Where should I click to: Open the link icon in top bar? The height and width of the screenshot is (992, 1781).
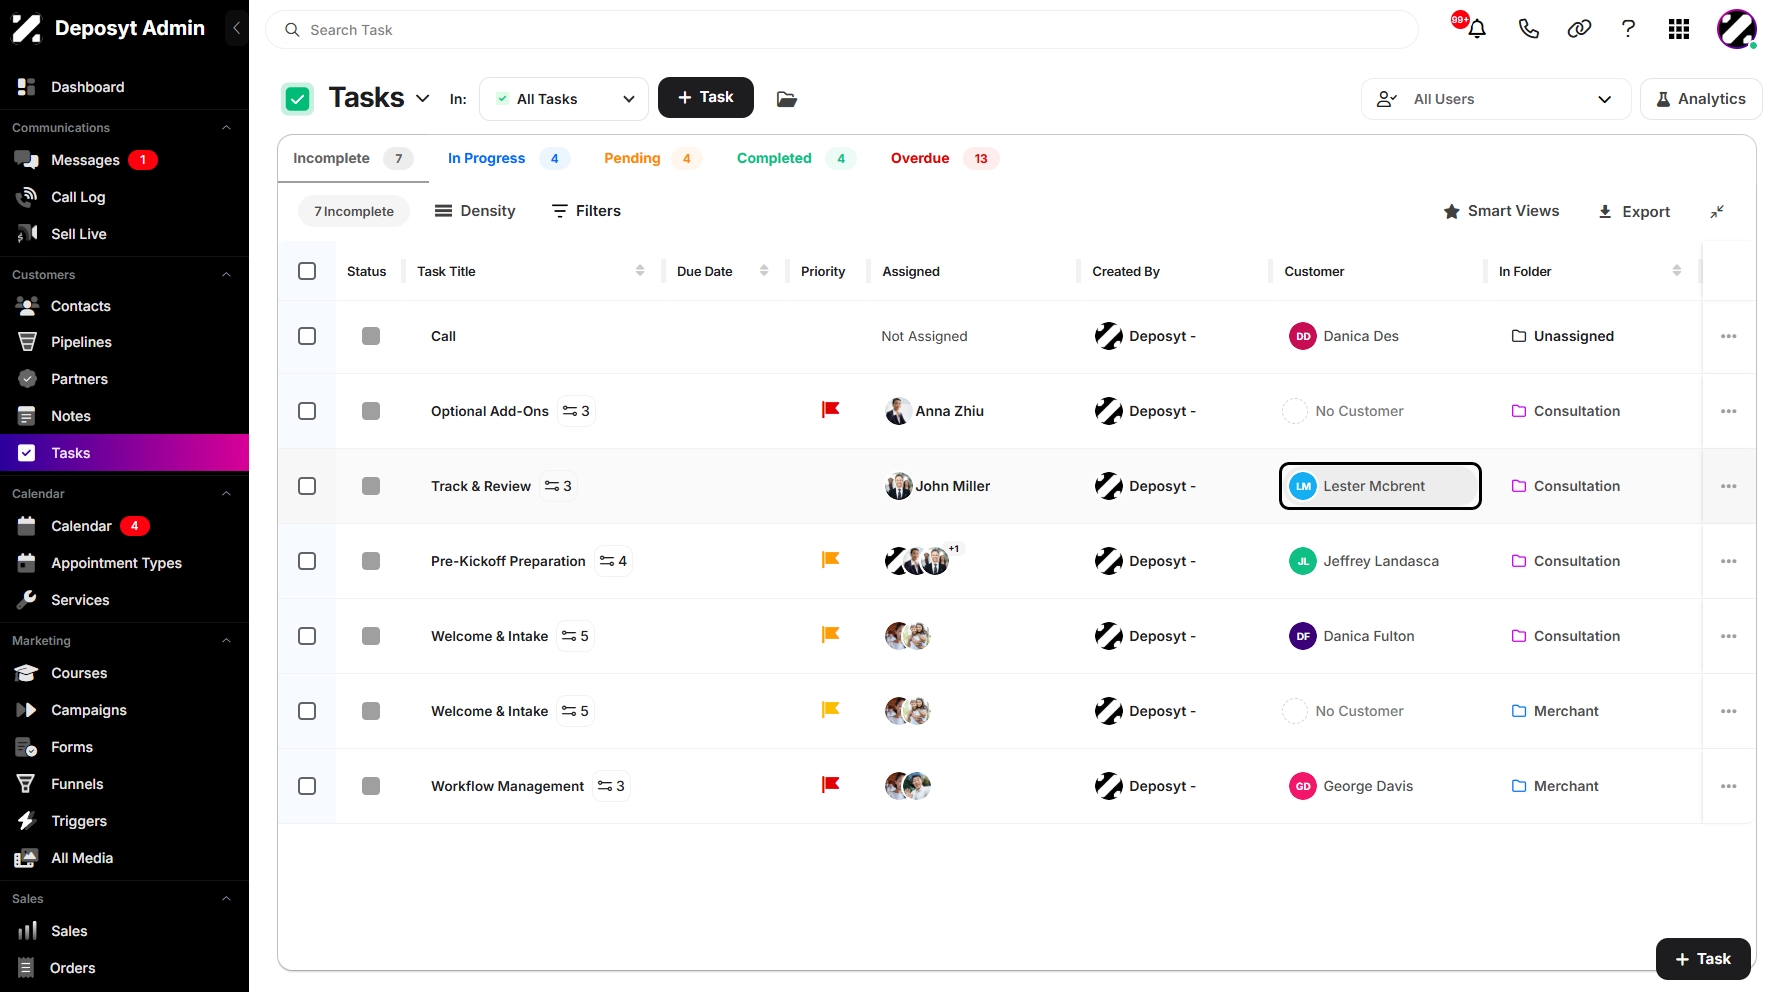tap(1579, 29)
